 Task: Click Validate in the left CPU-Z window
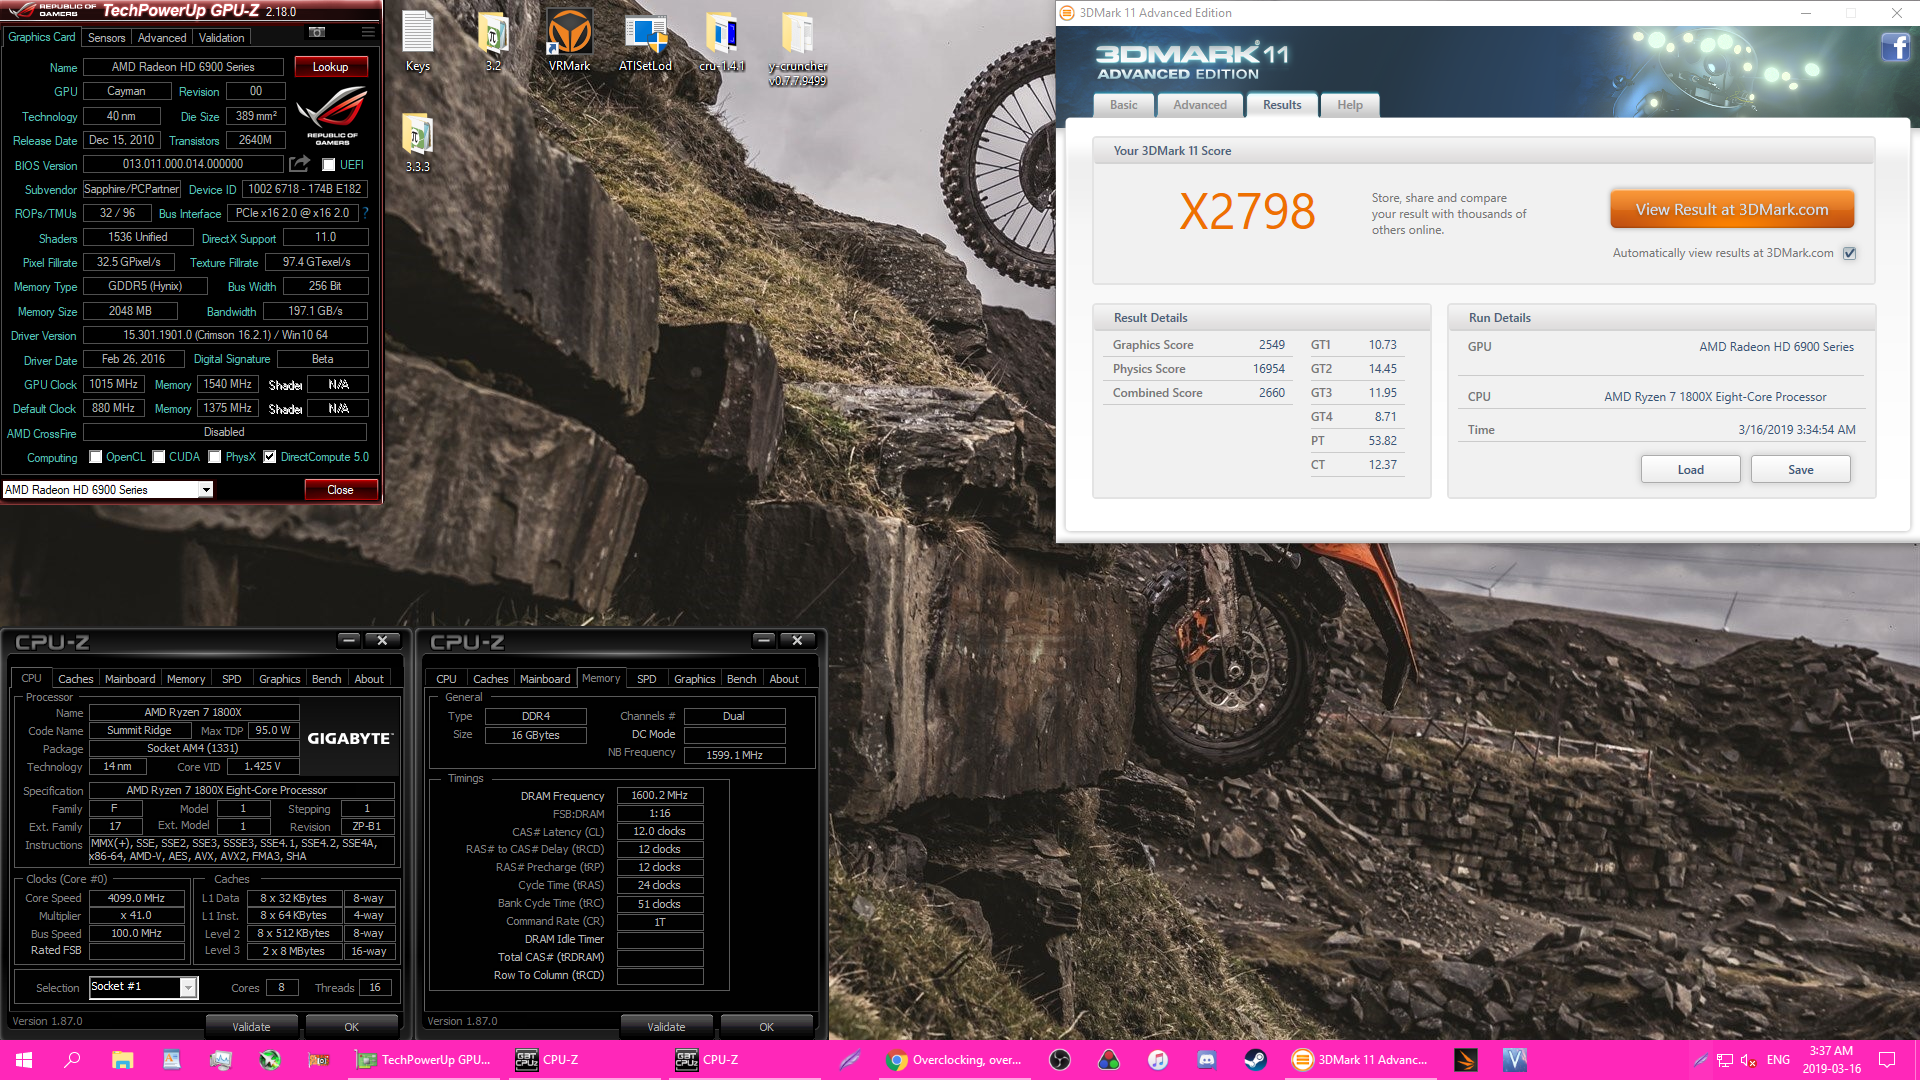click(251, 1027)
